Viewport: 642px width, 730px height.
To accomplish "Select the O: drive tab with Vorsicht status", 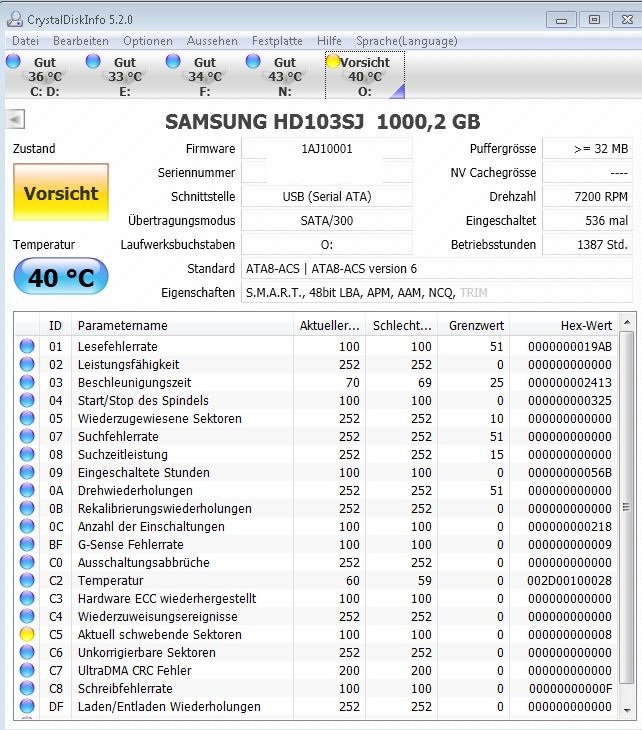I will tap(365, 75).
